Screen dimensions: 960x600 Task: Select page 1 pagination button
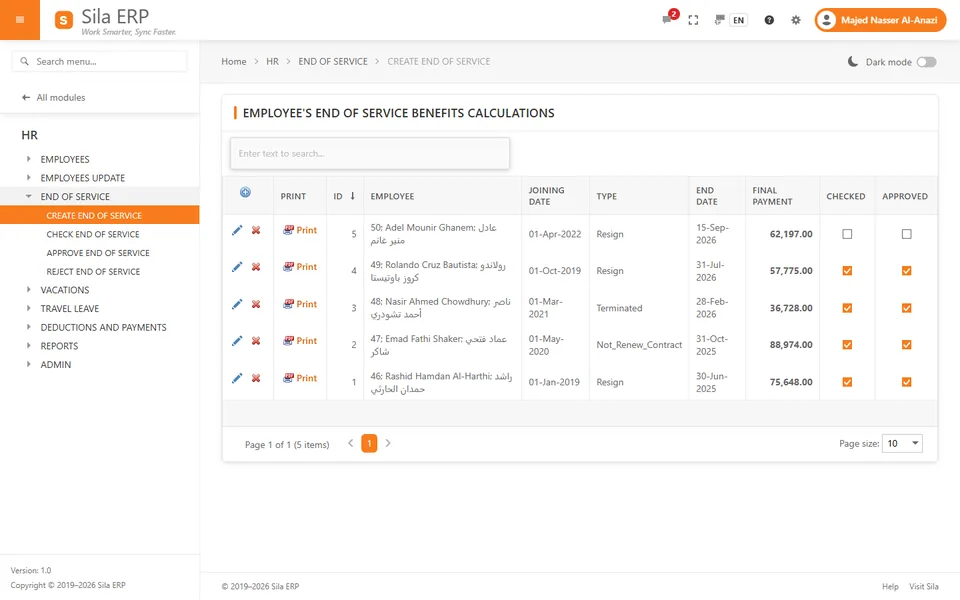369,443
